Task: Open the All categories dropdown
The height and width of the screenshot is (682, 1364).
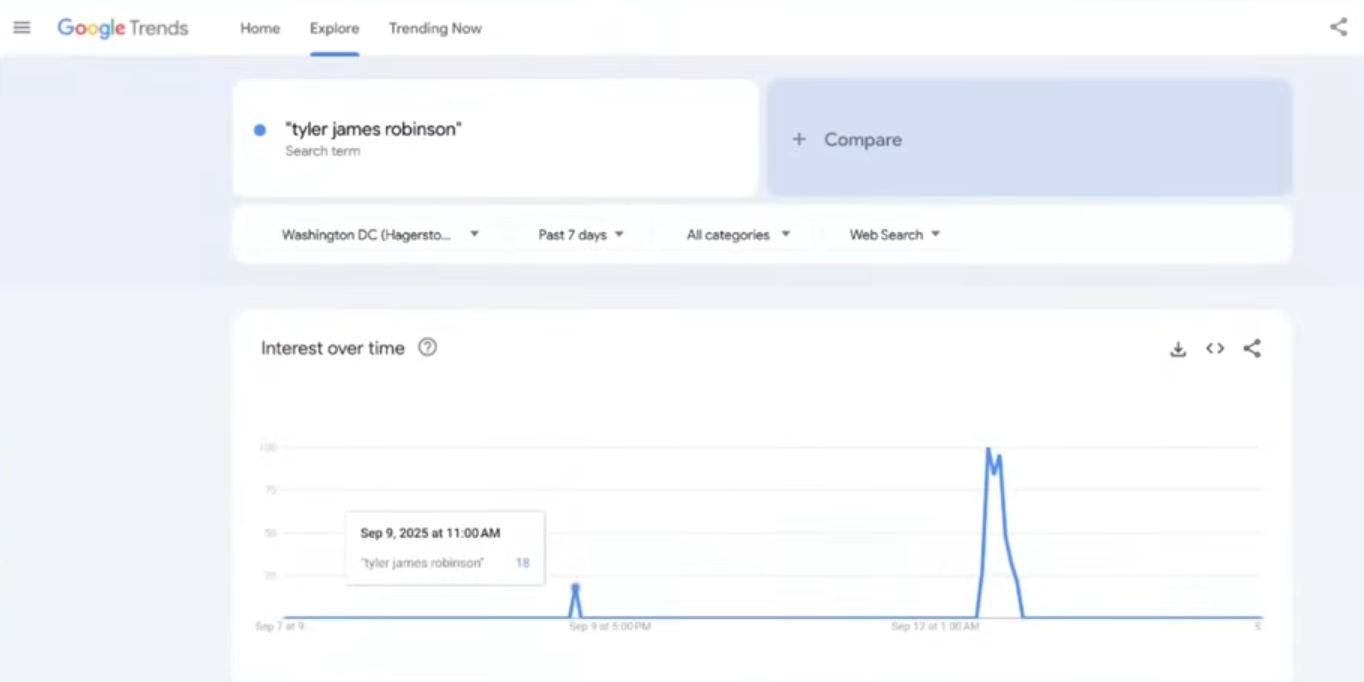Action: (x=738, y=235)
